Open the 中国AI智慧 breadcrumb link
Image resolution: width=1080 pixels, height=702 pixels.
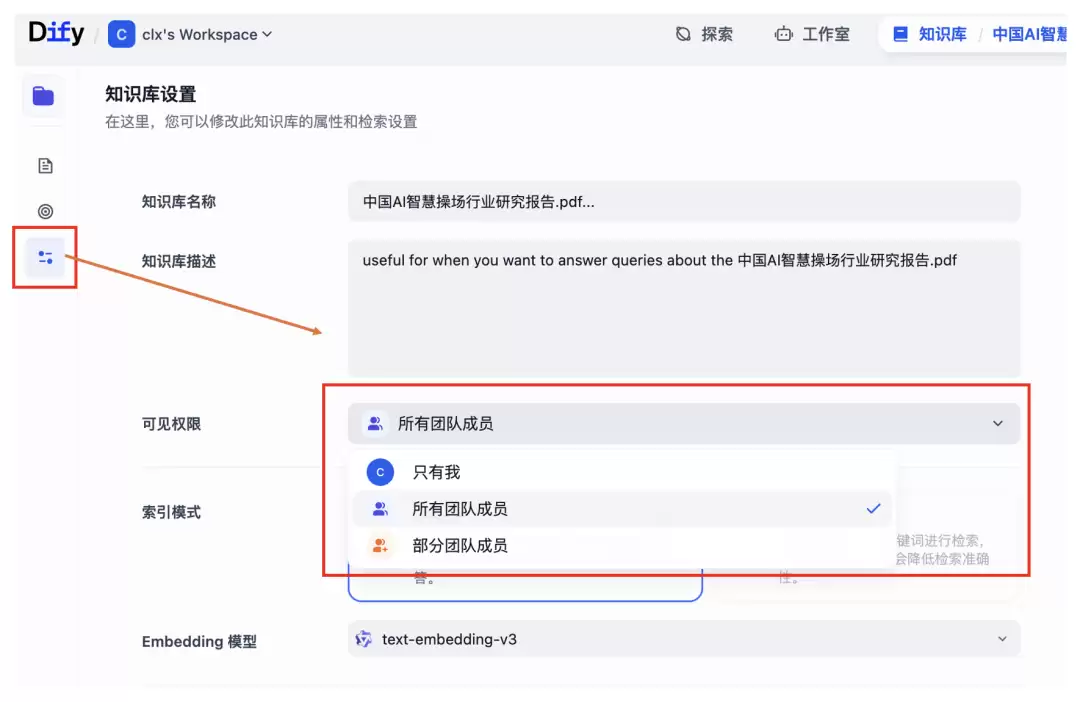(x=1029, y=34)
